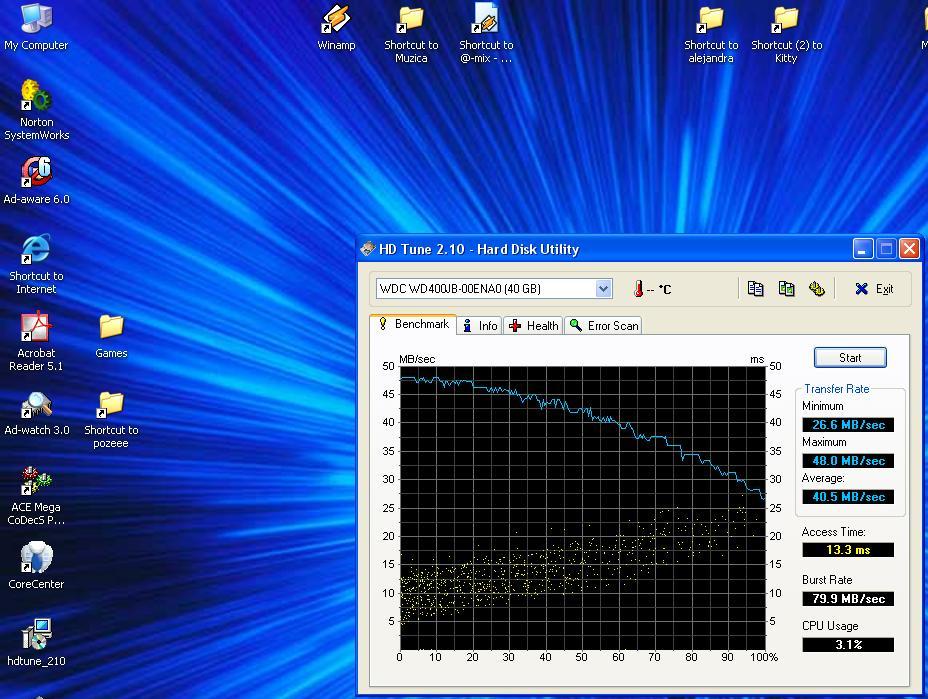Click the thermometer temperature icon in HD Tune
Image resolution: width=928 pixels, height=699 pixels.
pos(639,289)
